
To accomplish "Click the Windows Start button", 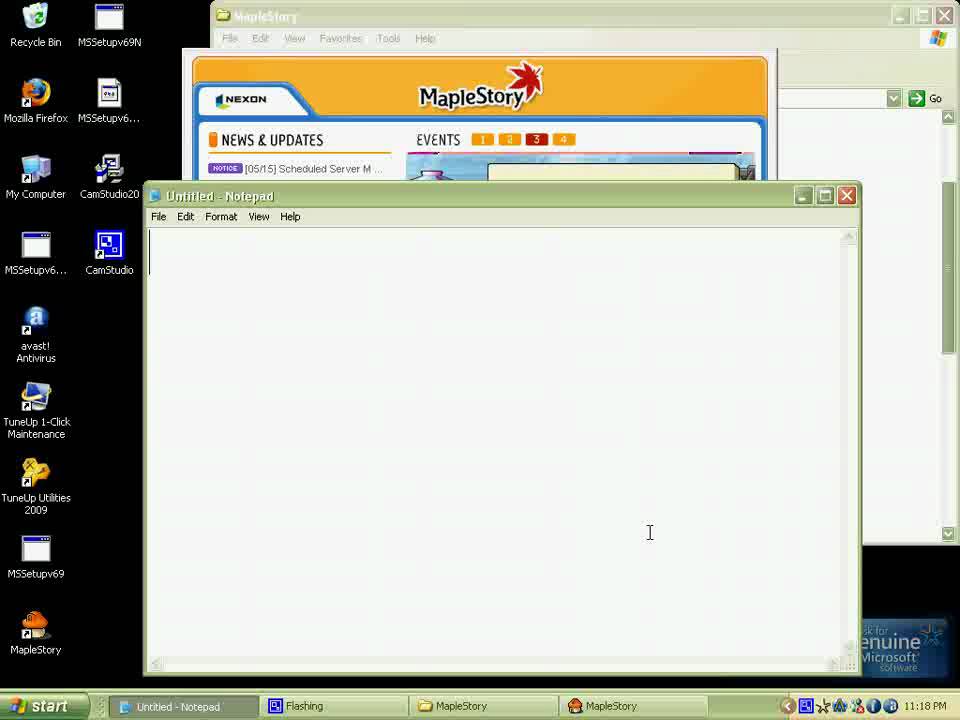I will point(44,707).
